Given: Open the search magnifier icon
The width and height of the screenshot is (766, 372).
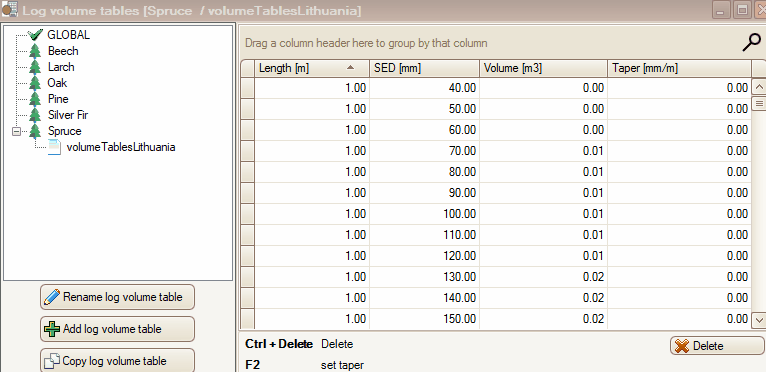Looking at the screenshot, I should tap(751, 43).
